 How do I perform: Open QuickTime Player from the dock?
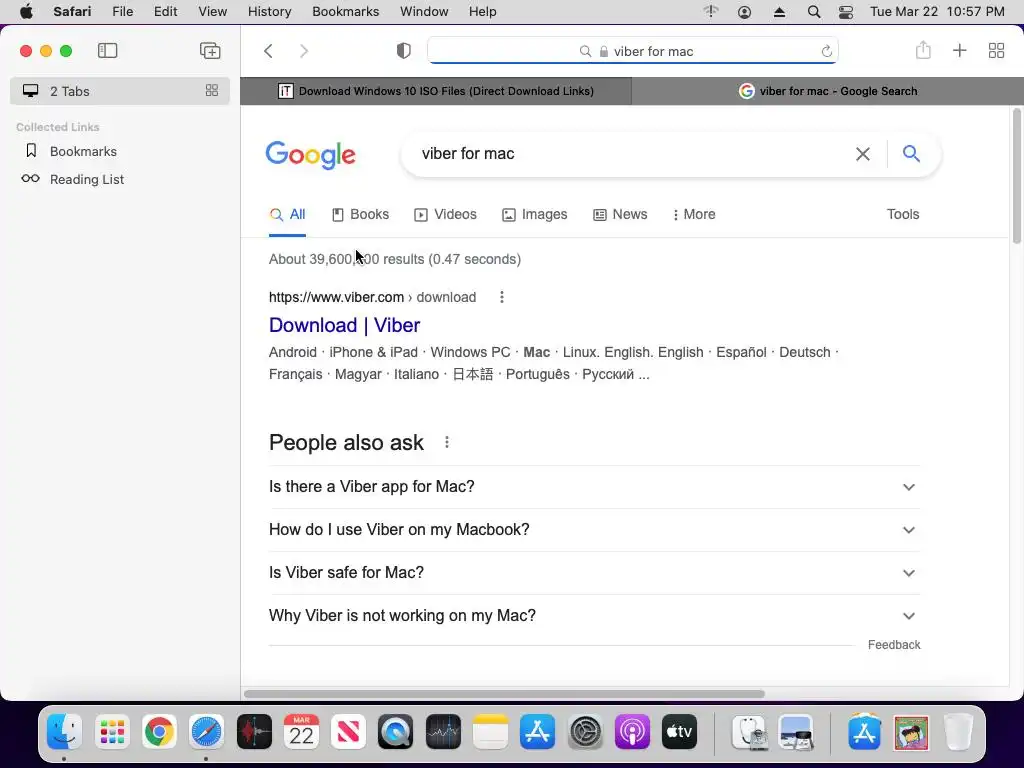[395, 731]
